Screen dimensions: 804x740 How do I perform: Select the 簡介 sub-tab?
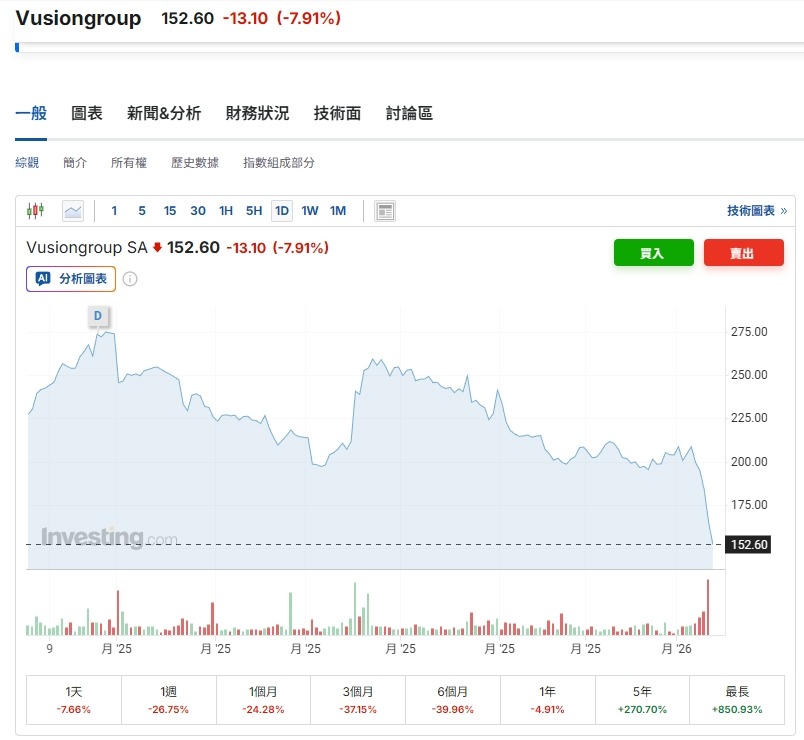(75, 163)
